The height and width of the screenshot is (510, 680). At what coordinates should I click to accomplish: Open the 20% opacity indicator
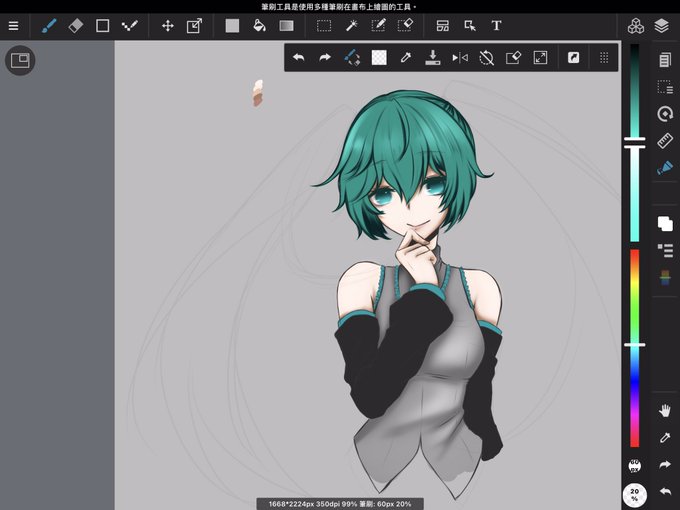pos(634,495)
